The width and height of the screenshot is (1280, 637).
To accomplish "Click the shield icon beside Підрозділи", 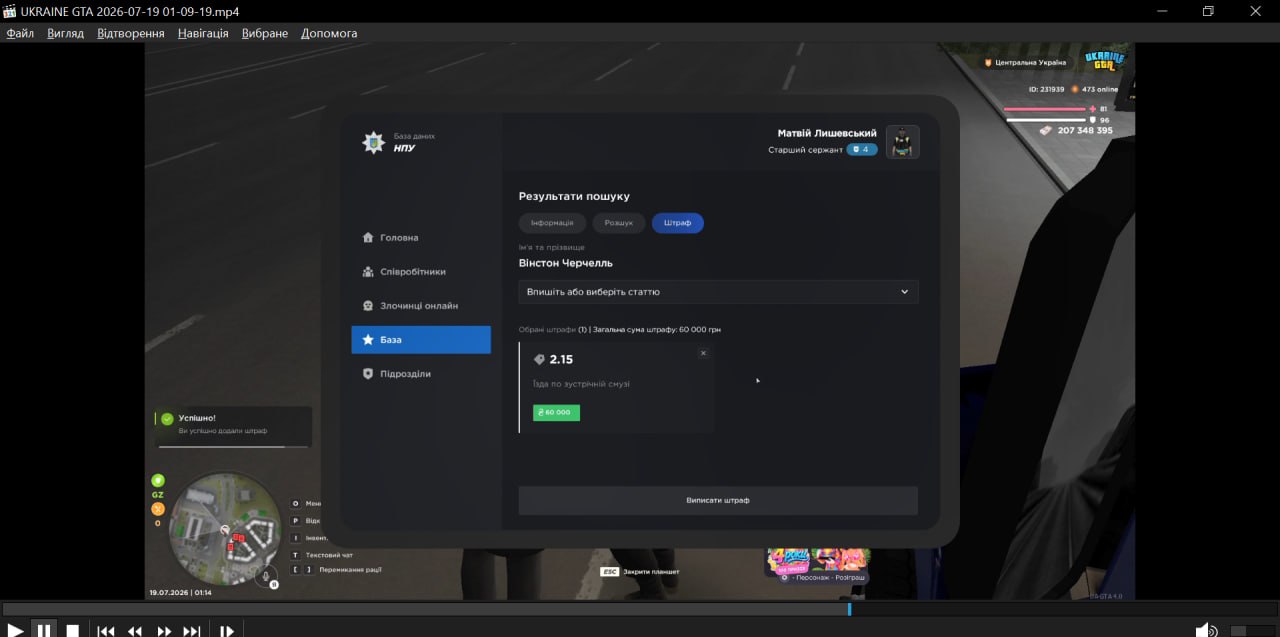I will 368,374.
